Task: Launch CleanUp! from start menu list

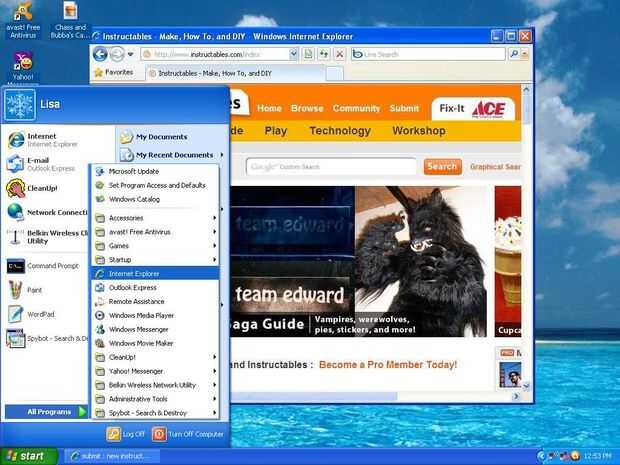Action: (32, 188)
